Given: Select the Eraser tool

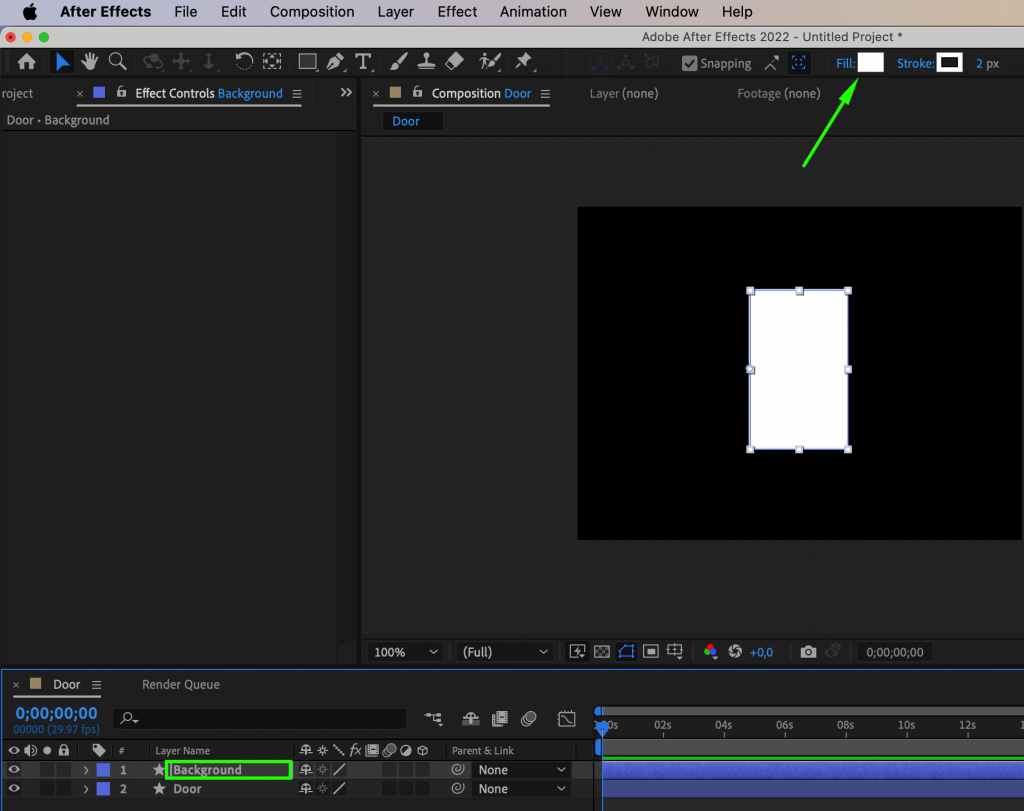Looking at the screenshot, I should point(454,61).
